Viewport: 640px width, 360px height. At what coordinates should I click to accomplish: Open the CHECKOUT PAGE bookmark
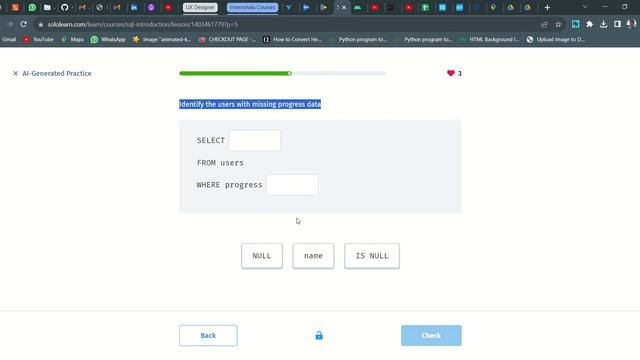(x=227, y=40)
